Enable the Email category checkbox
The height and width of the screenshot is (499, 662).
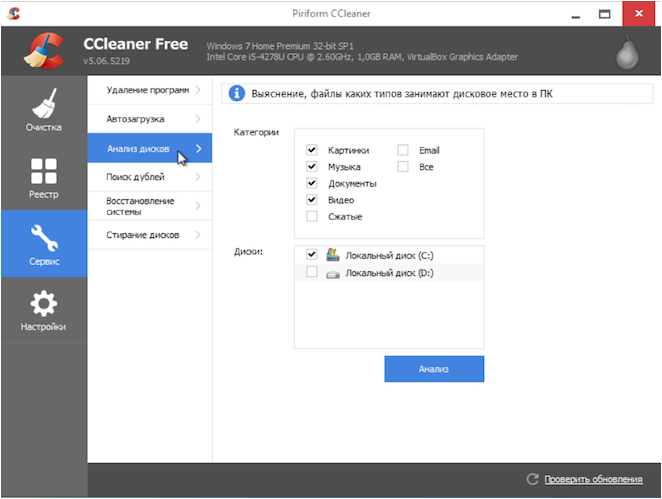(403, 150)
